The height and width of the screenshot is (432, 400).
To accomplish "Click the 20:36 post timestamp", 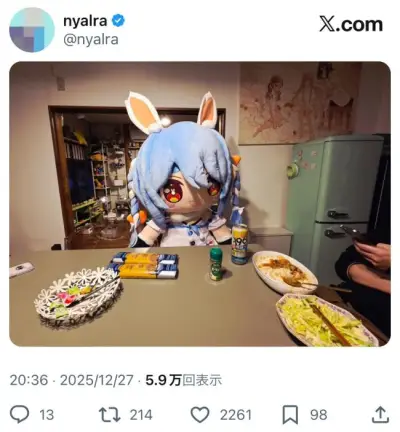I will 29,380.
